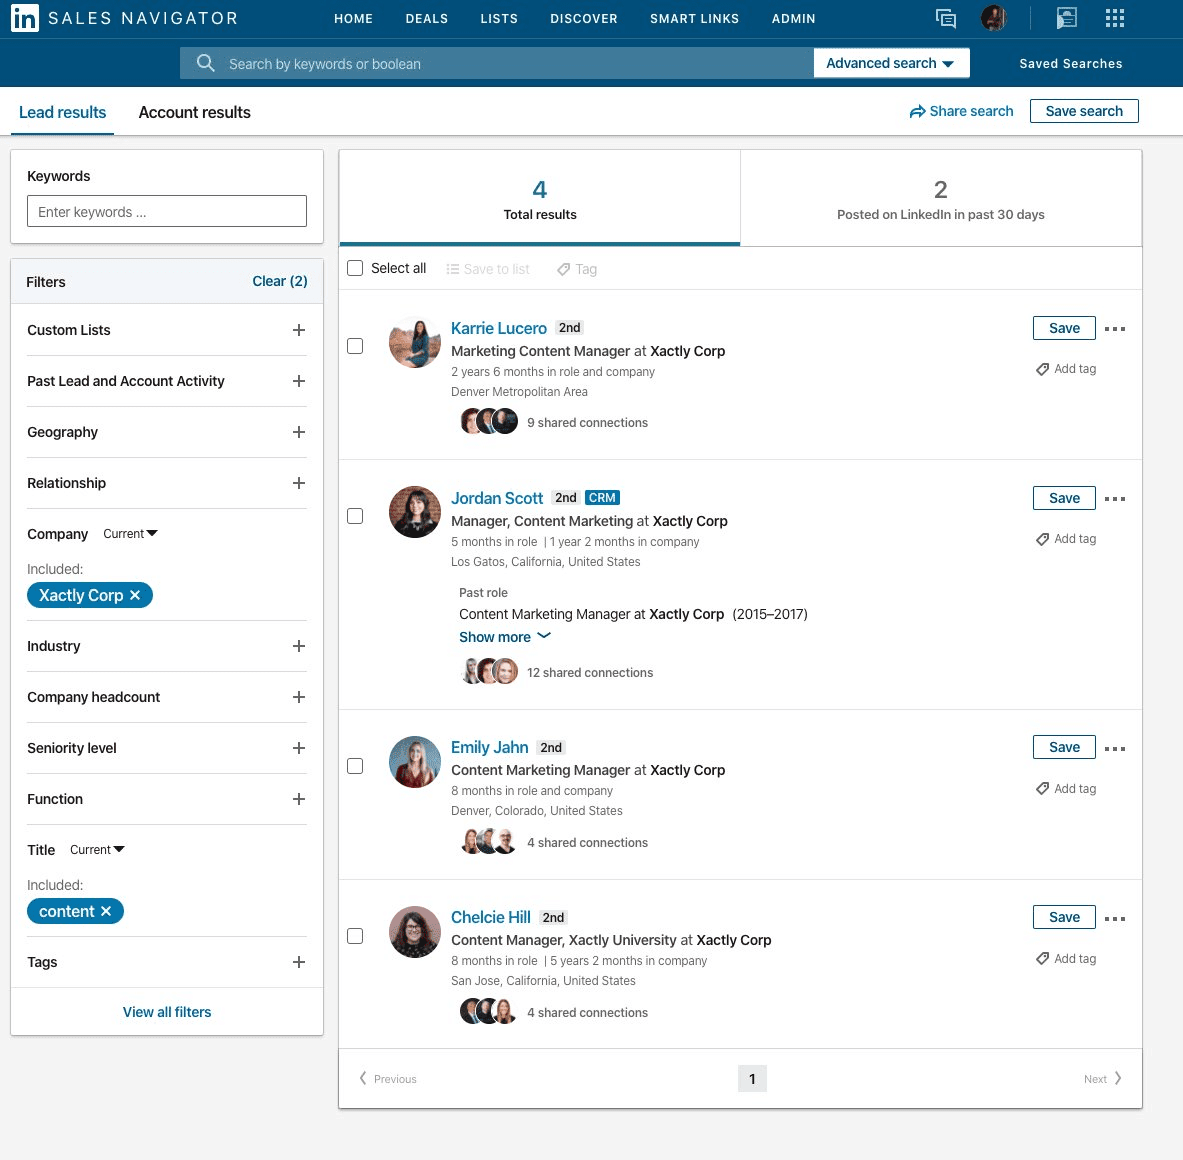Show Posted on LinkedIn in past 30 days

point(940,198)
